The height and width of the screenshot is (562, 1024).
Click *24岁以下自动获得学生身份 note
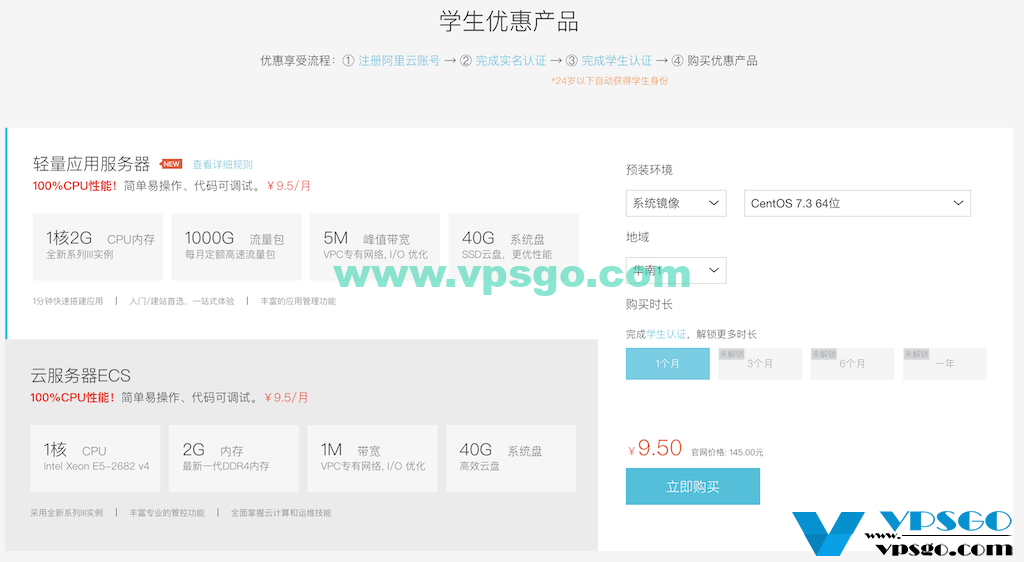pyautogui.click(x=609, y=81)
